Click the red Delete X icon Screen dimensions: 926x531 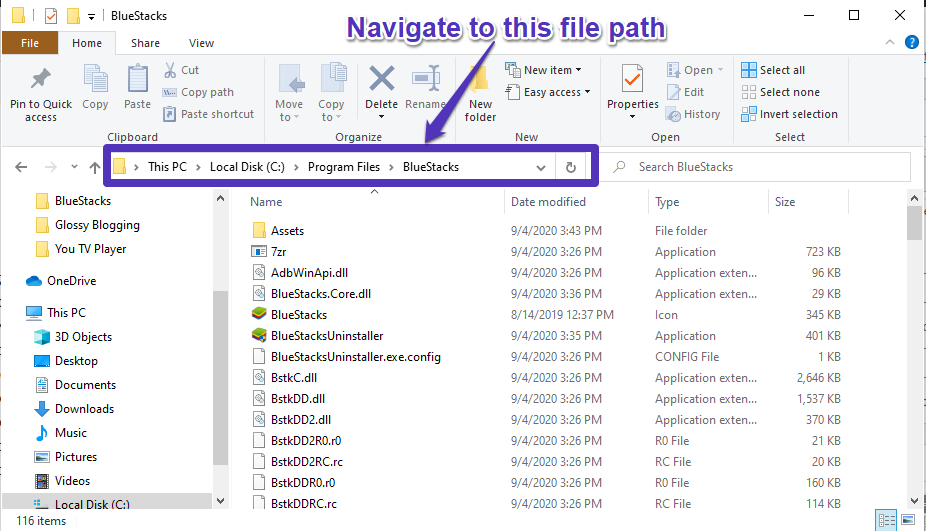click(382, 79)
